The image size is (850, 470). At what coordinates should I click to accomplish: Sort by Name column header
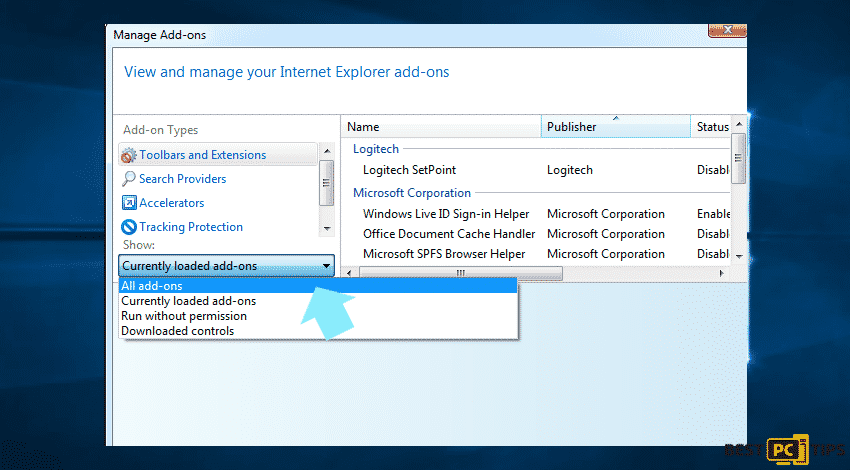pos(441,126)
